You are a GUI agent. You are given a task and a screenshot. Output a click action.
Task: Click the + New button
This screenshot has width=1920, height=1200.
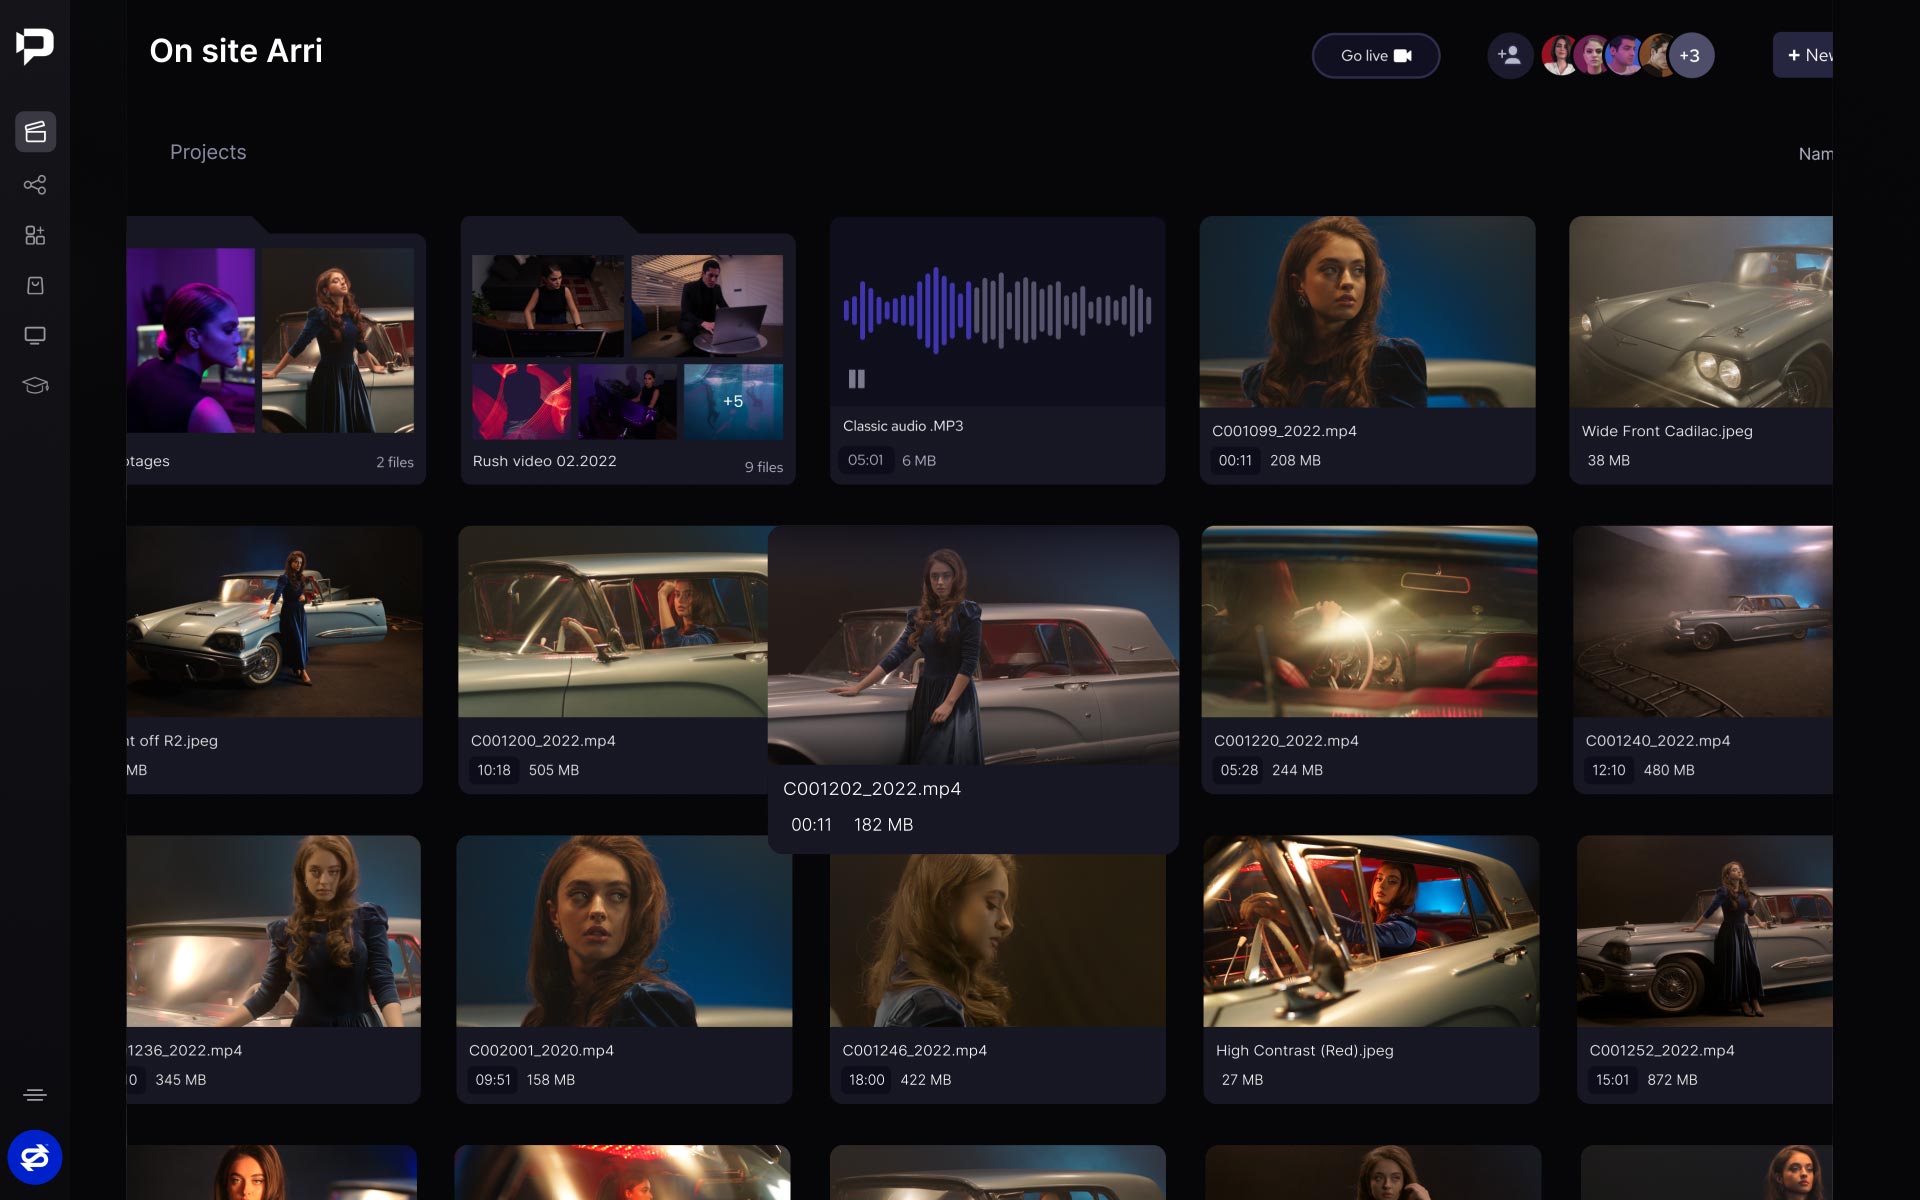tap(1803, 55)
